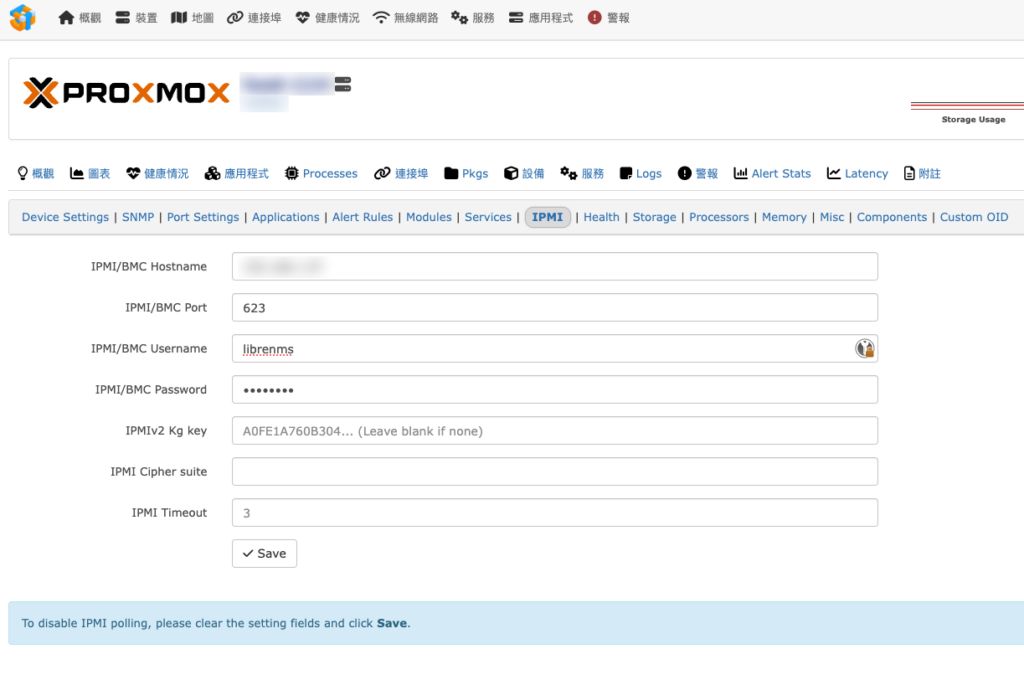The height and width of the screenshot is (685, 1024).
Task: Open Port Settings link
Action: (x=203, y=217)
